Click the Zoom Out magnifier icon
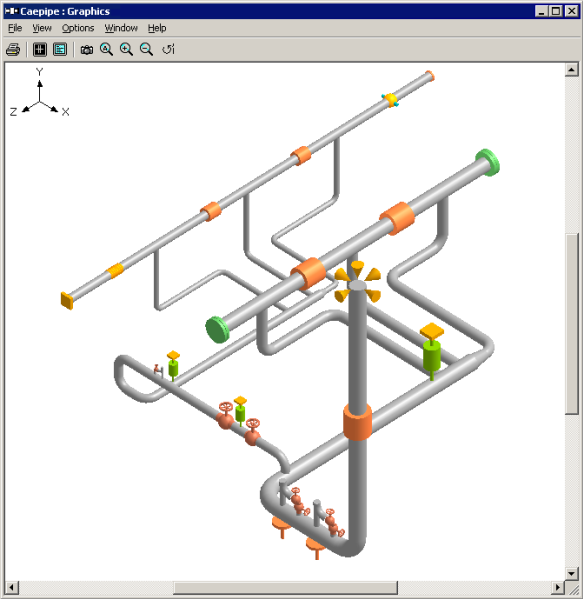This screenshot has height=600, width=584. pos(146,49)
